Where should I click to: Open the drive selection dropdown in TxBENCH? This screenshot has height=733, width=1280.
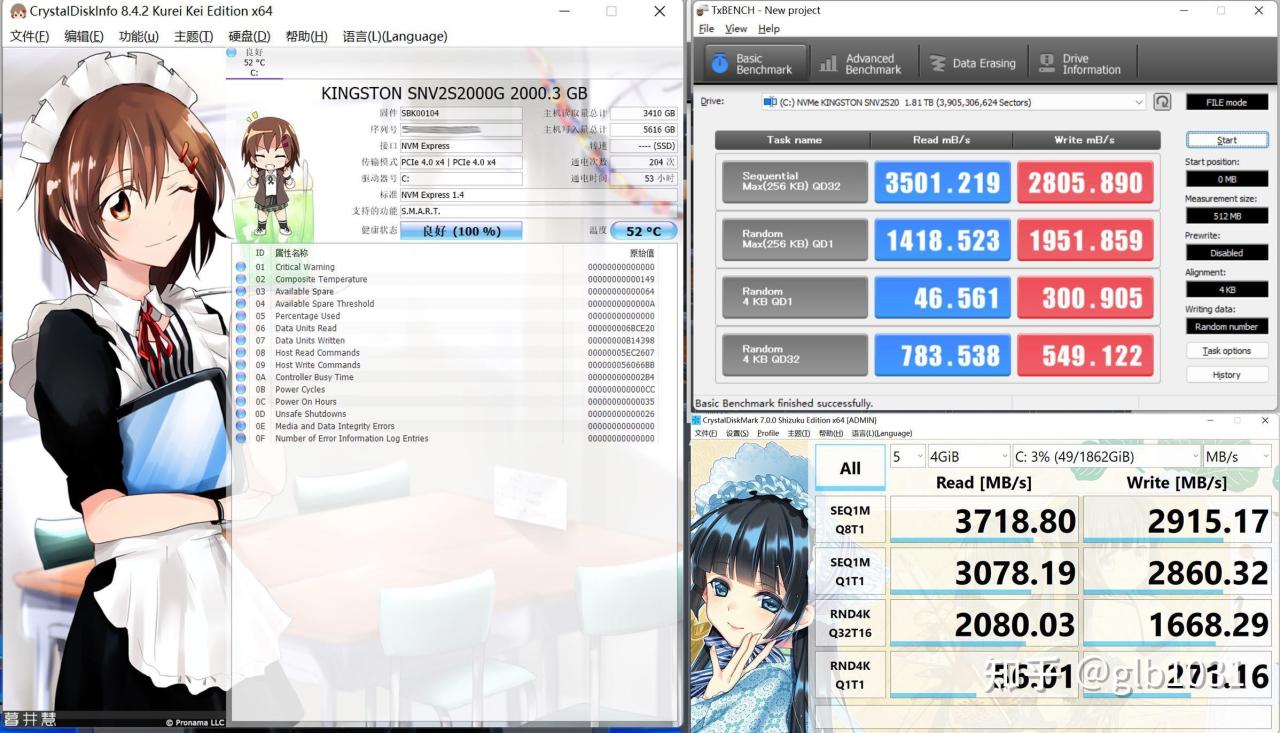point(1138,101)
